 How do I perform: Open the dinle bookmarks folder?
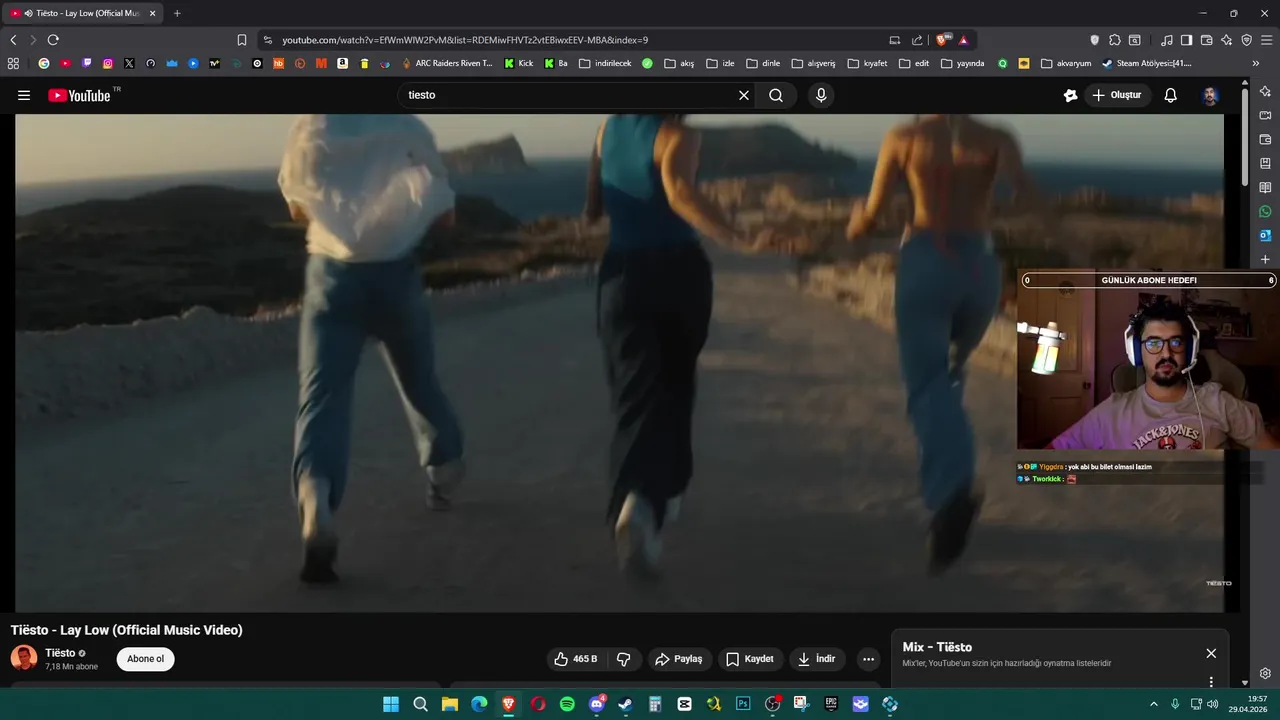click(763, 63)
